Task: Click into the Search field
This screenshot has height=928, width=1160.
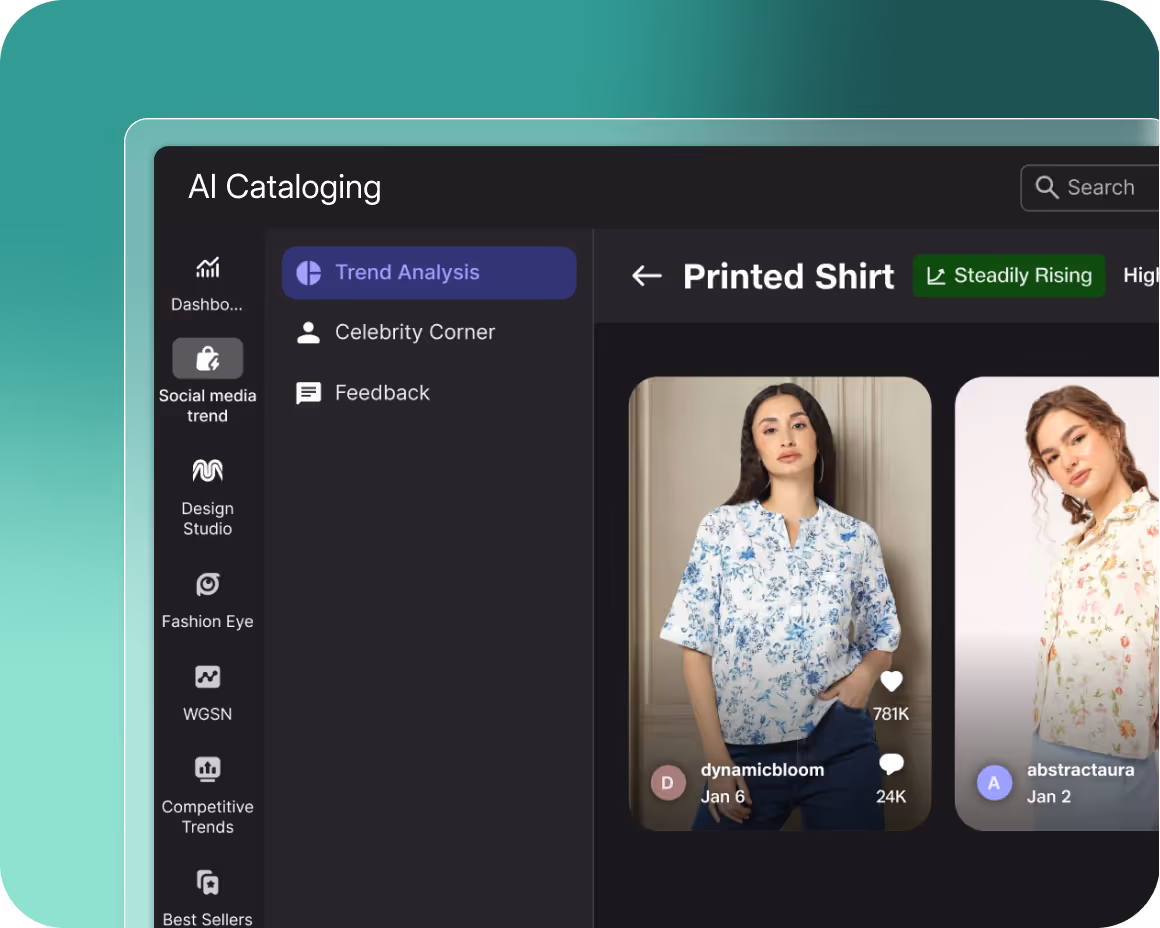Action: pos(1090,188)
